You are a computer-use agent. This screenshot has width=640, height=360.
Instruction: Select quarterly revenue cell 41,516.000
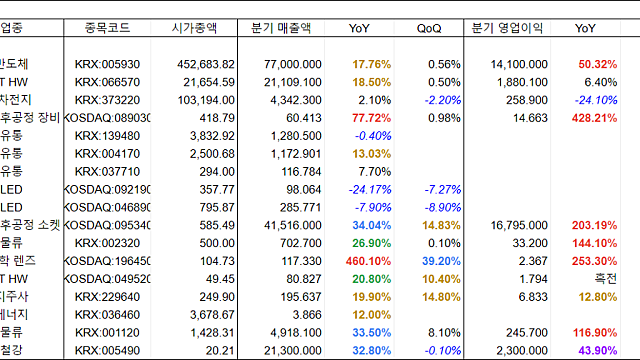pos(293,226)
